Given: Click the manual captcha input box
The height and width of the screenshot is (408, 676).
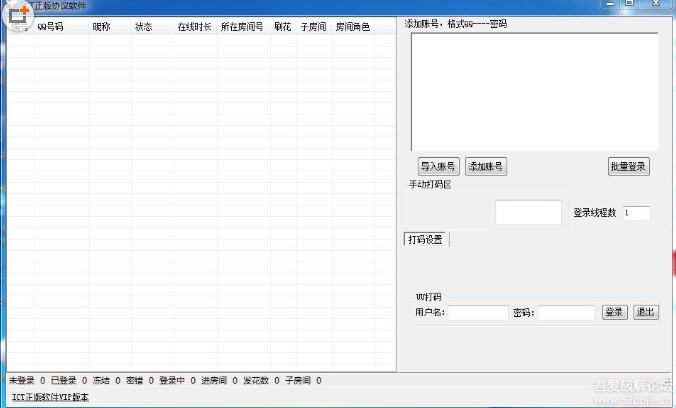Looking at the screenshot, I should click(528, 212).
